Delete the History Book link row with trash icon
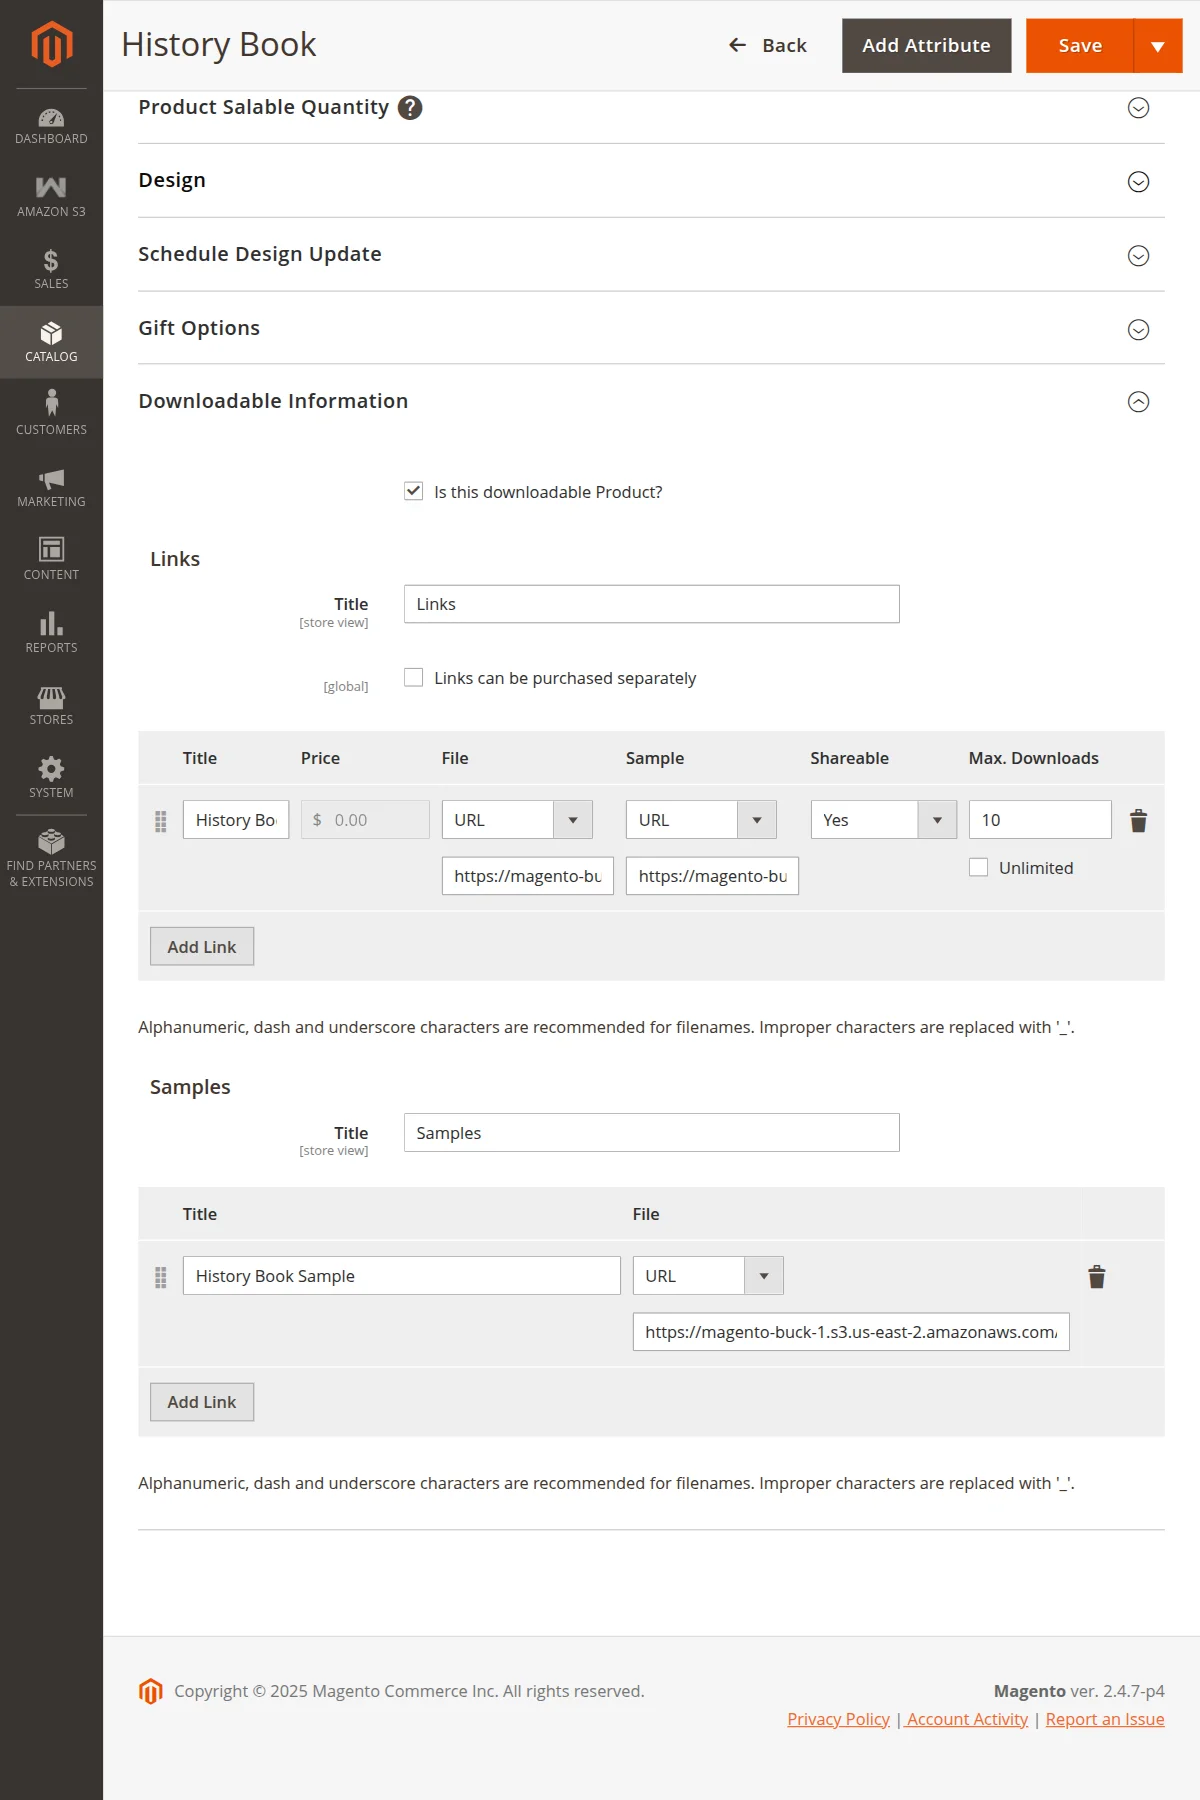The width and height of the screenshot is (1200, 1800). pyautogui.click(x=1138, y=821)
